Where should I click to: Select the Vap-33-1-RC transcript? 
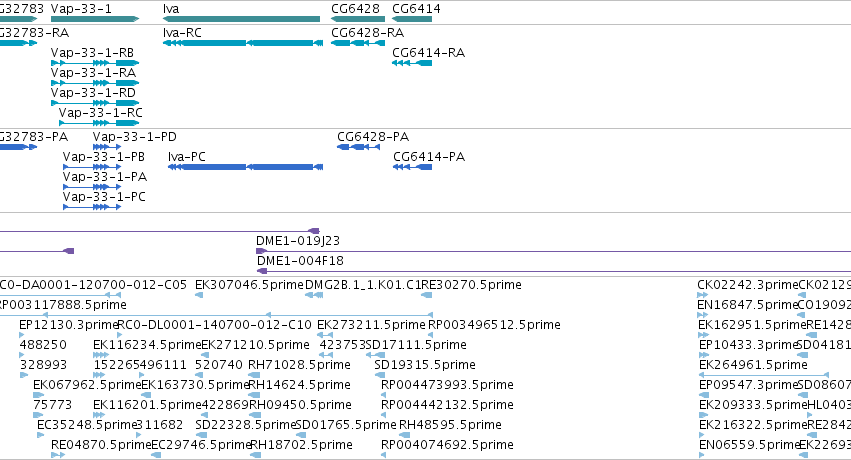[99, 123]
